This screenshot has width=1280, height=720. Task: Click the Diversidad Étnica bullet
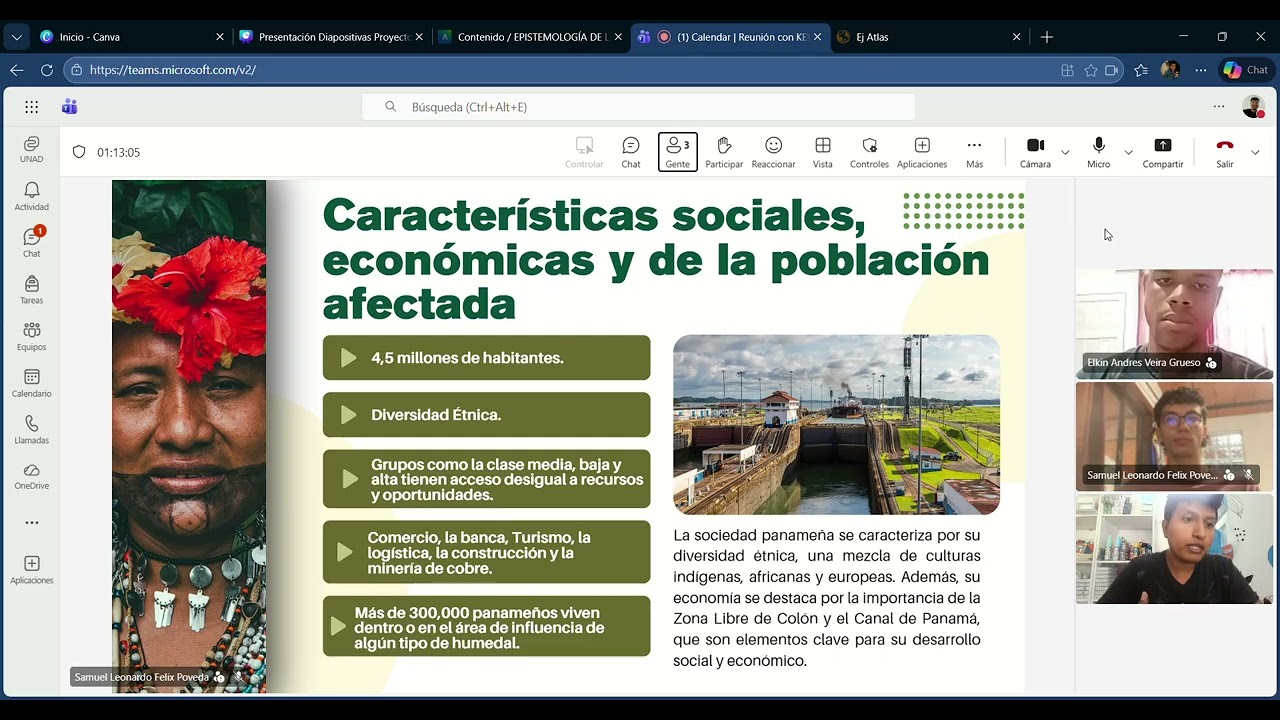(486, 415)
